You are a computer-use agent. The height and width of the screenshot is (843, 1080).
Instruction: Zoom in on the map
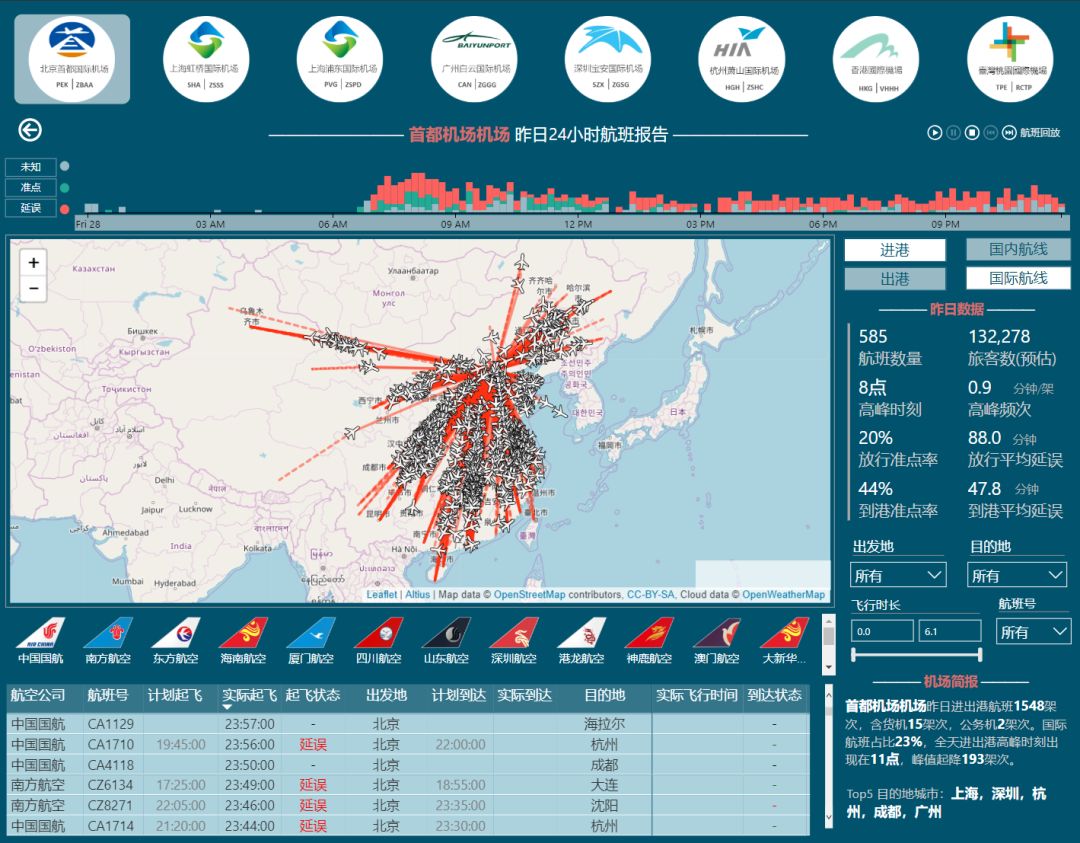pyautogui.click(x=34, y=263)
